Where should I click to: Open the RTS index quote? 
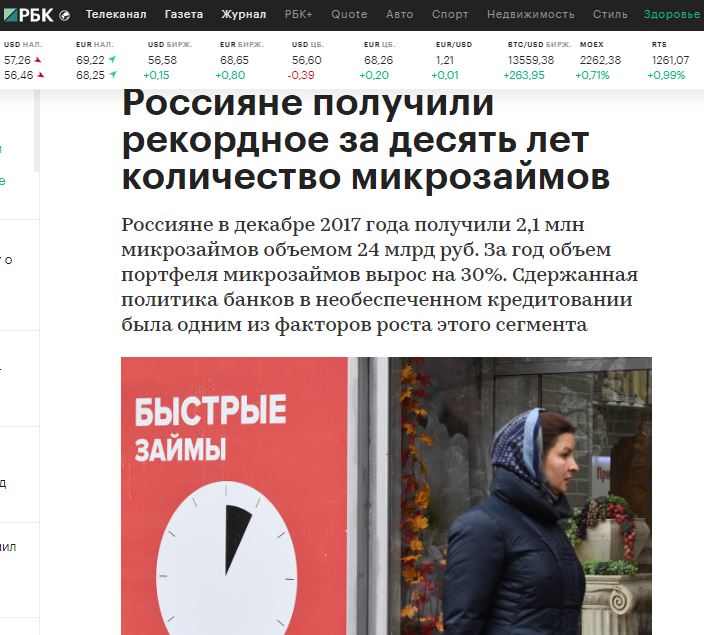point(670,60)
